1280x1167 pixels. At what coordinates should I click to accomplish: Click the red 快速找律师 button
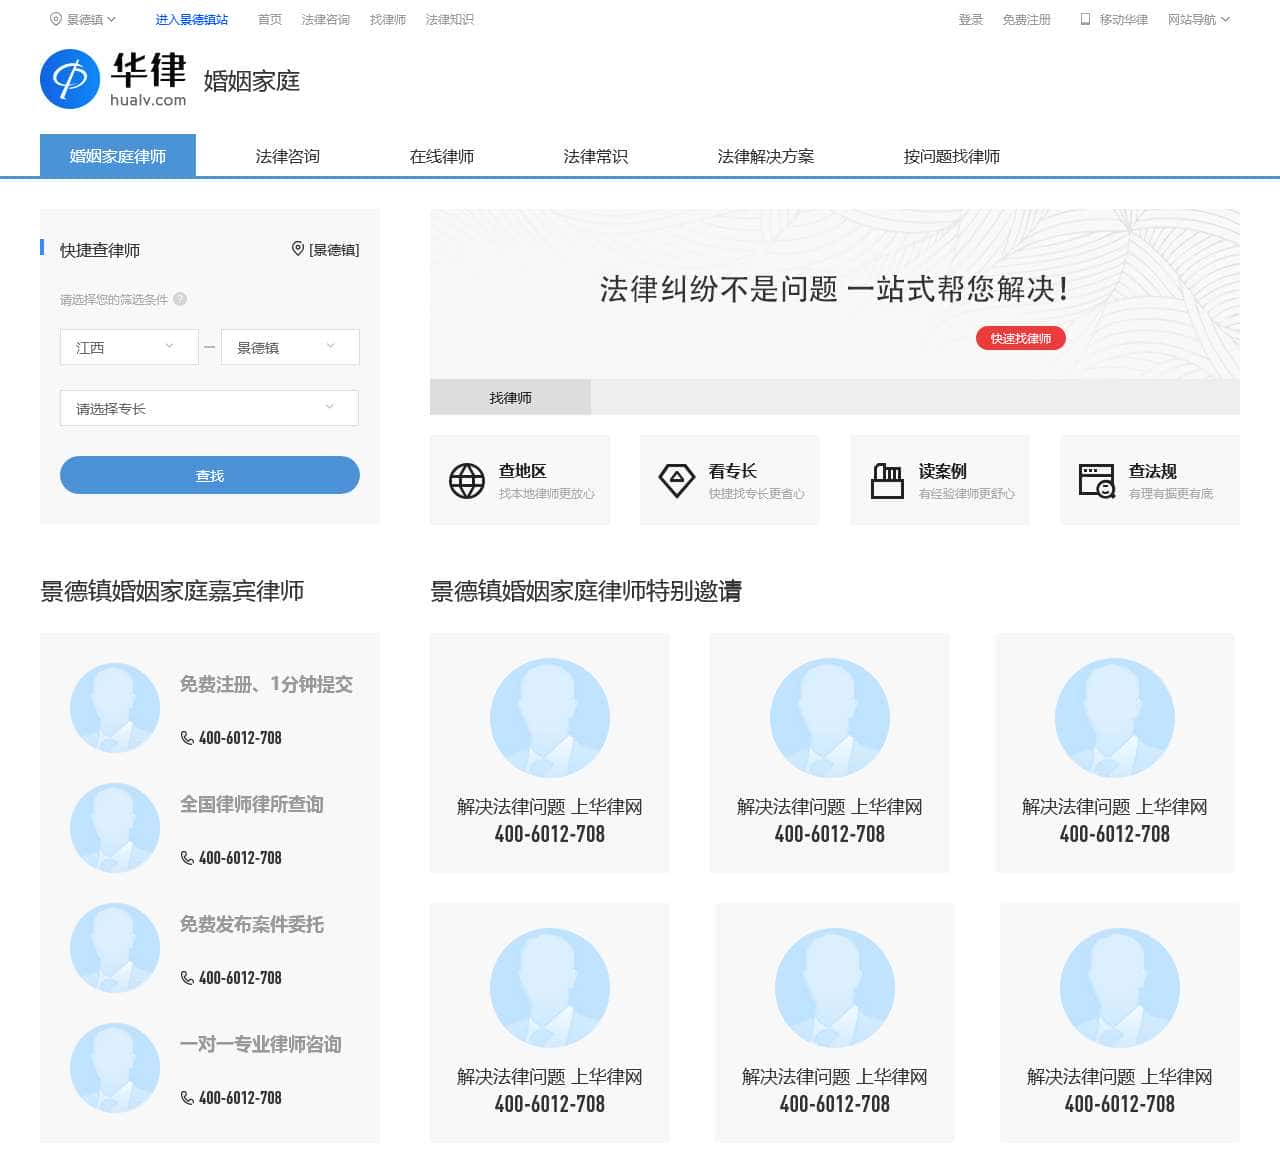[x=1020, y=338]
